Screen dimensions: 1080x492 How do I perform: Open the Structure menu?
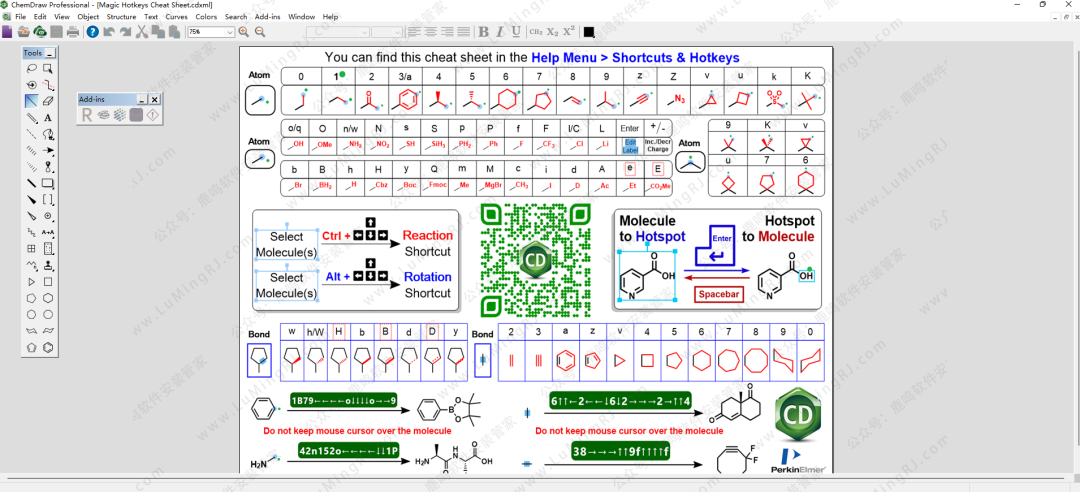click(x=121, y=17)
